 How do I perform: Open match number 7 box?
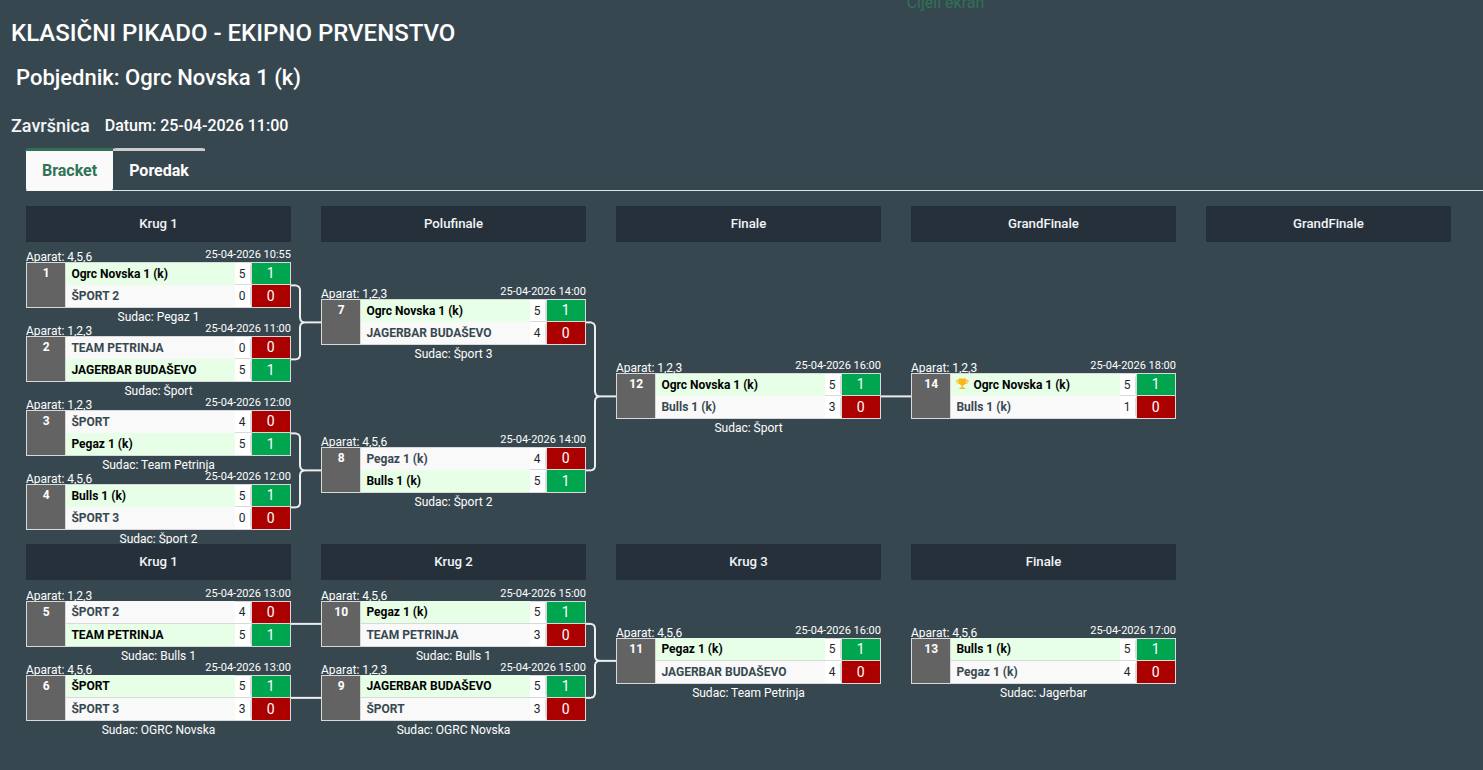(341, 321)
